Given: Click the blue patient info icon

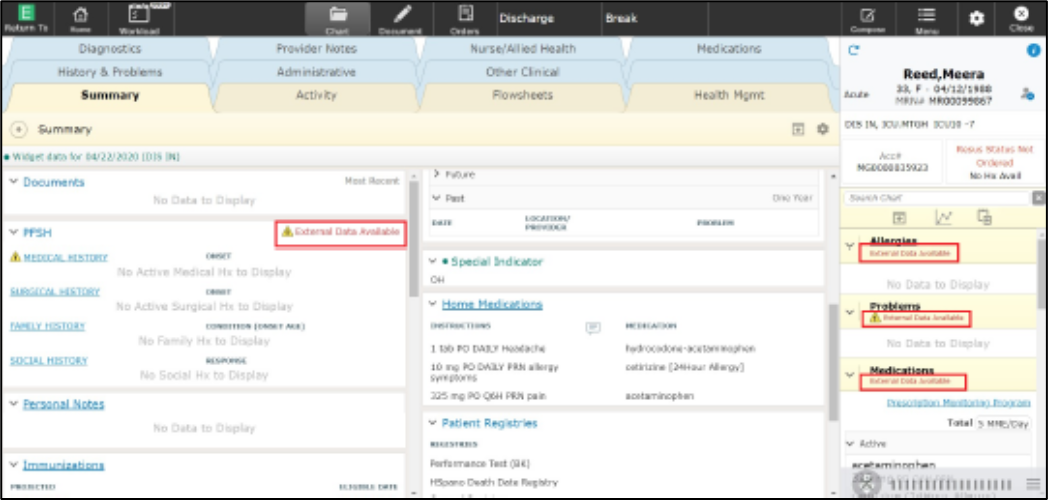Looking at the screenshot, I should tap(1034, 50).
